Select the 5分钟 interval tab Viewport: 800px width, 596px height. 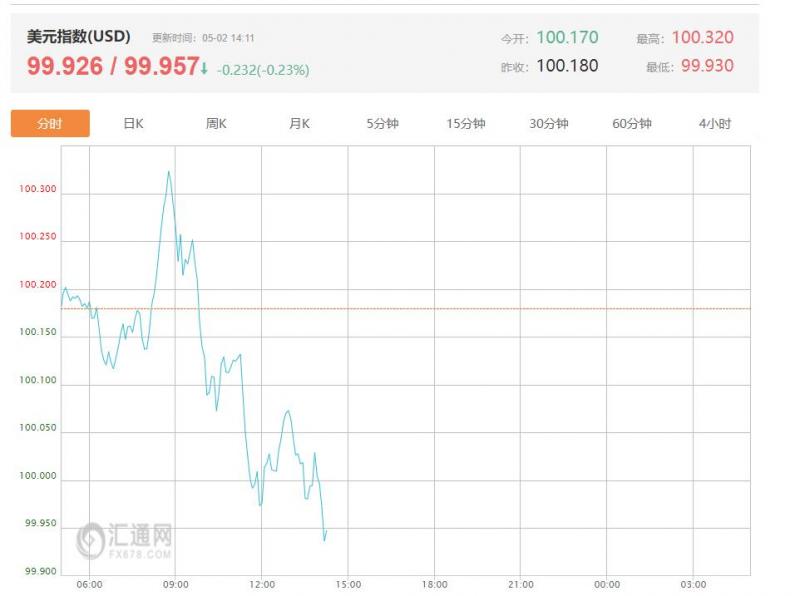point(382,123)
